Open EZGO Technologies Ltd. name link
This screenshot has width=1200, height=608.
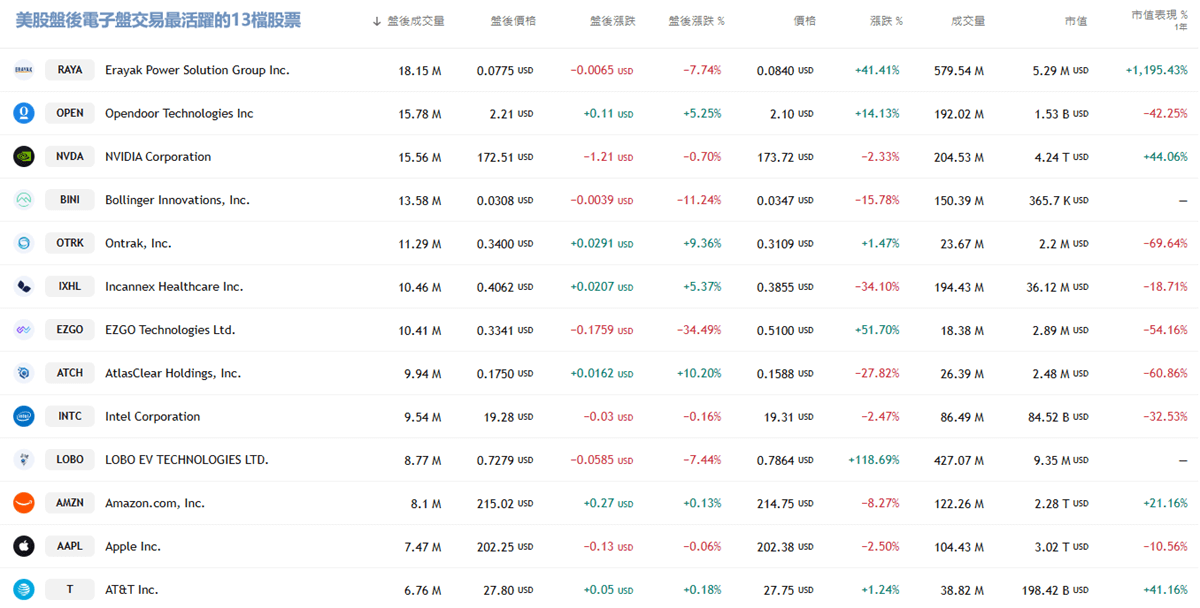(170, 330)
